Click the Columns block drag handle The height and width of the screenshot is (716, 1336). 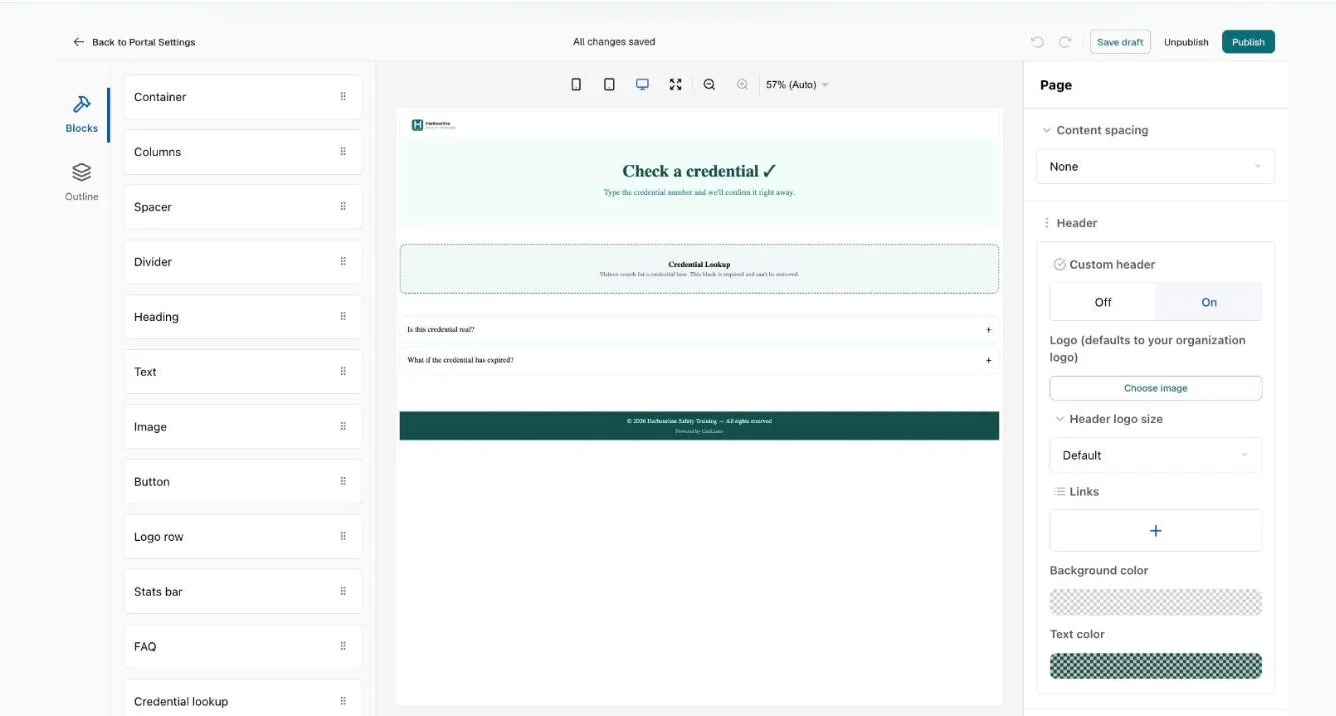343,152
